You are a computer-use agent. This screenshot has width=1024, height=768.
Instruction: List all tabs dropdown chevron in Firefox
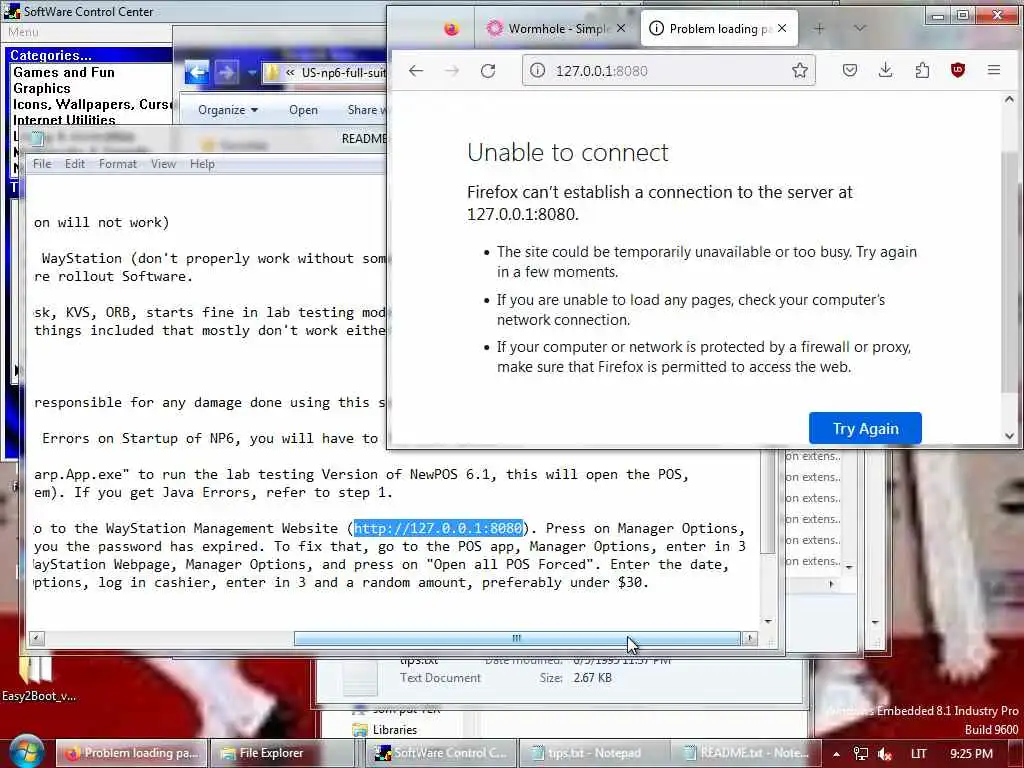coord(859,28)
